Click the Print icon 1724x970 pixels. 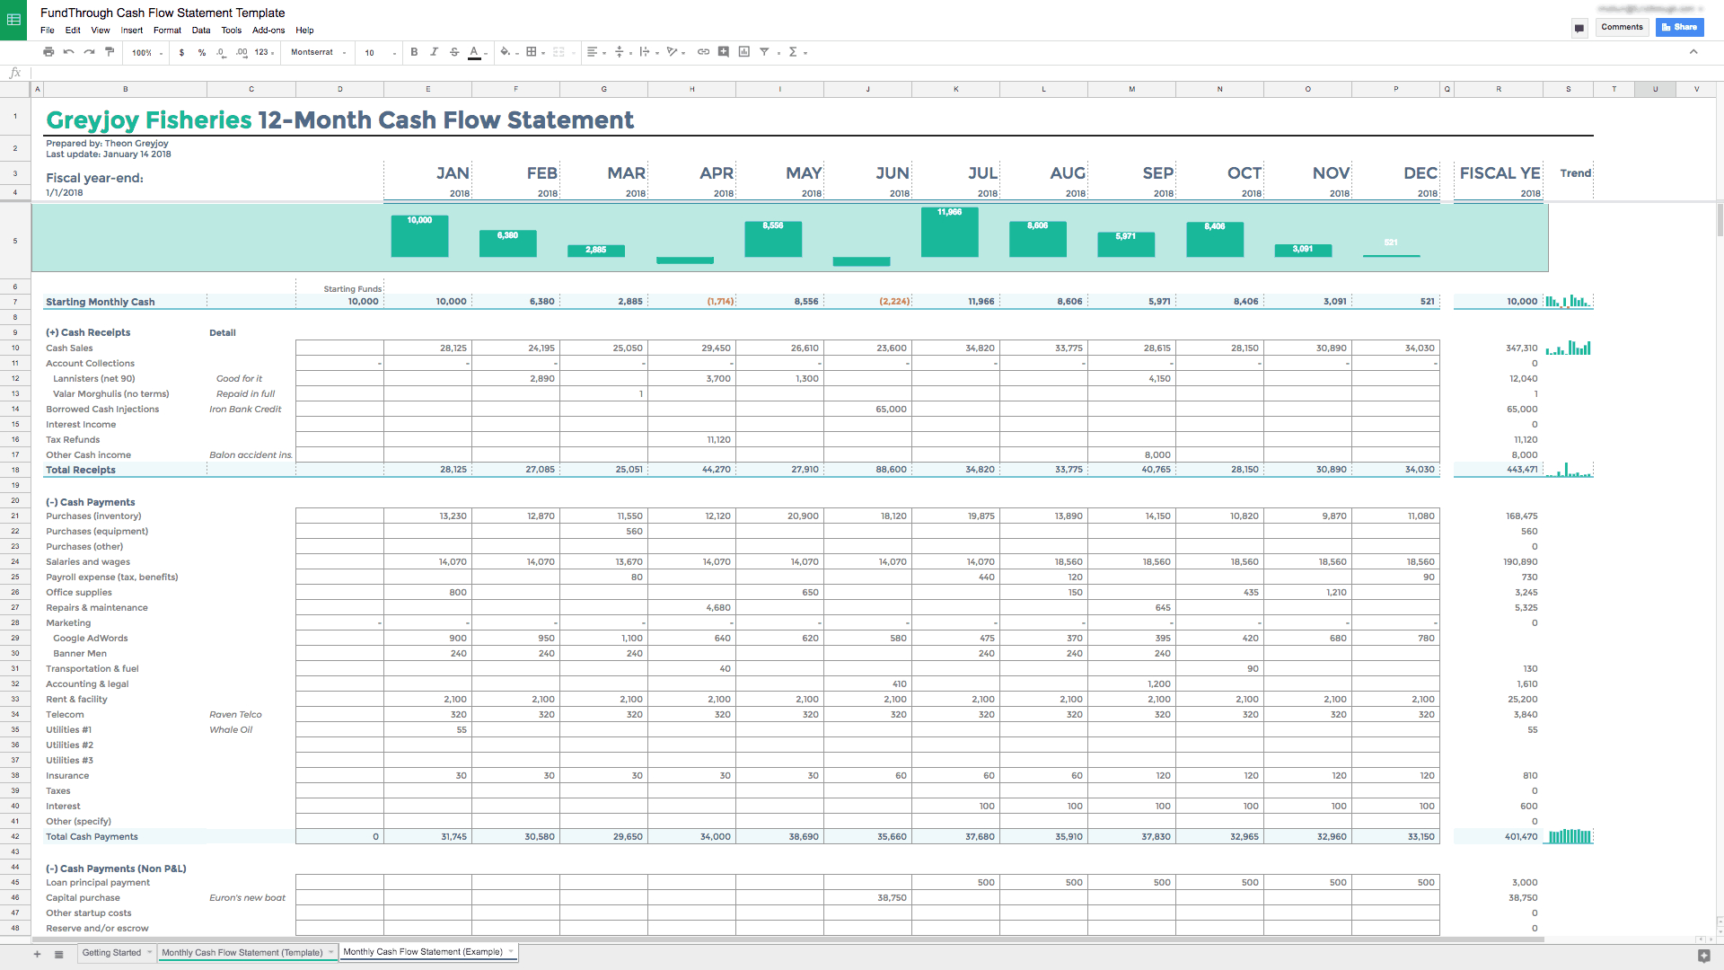48,52
